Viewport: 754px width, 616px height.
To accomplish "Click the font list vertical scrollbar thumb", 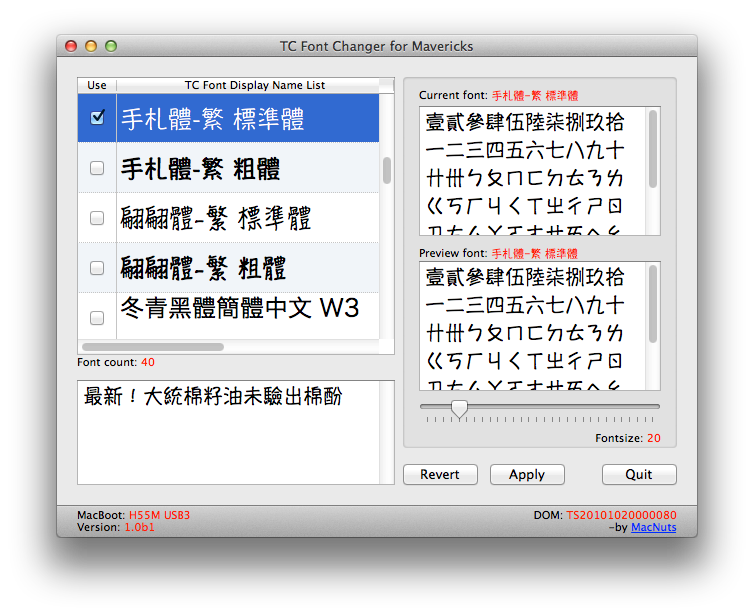I will click(x=387, y=170).
